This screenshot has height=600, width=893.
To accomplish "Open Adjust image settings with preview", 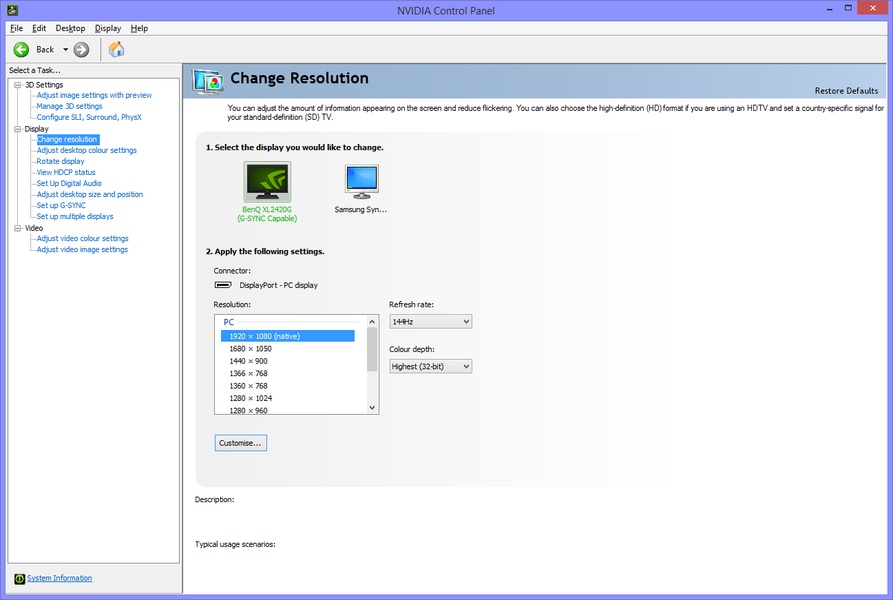I will pos(94,95).
